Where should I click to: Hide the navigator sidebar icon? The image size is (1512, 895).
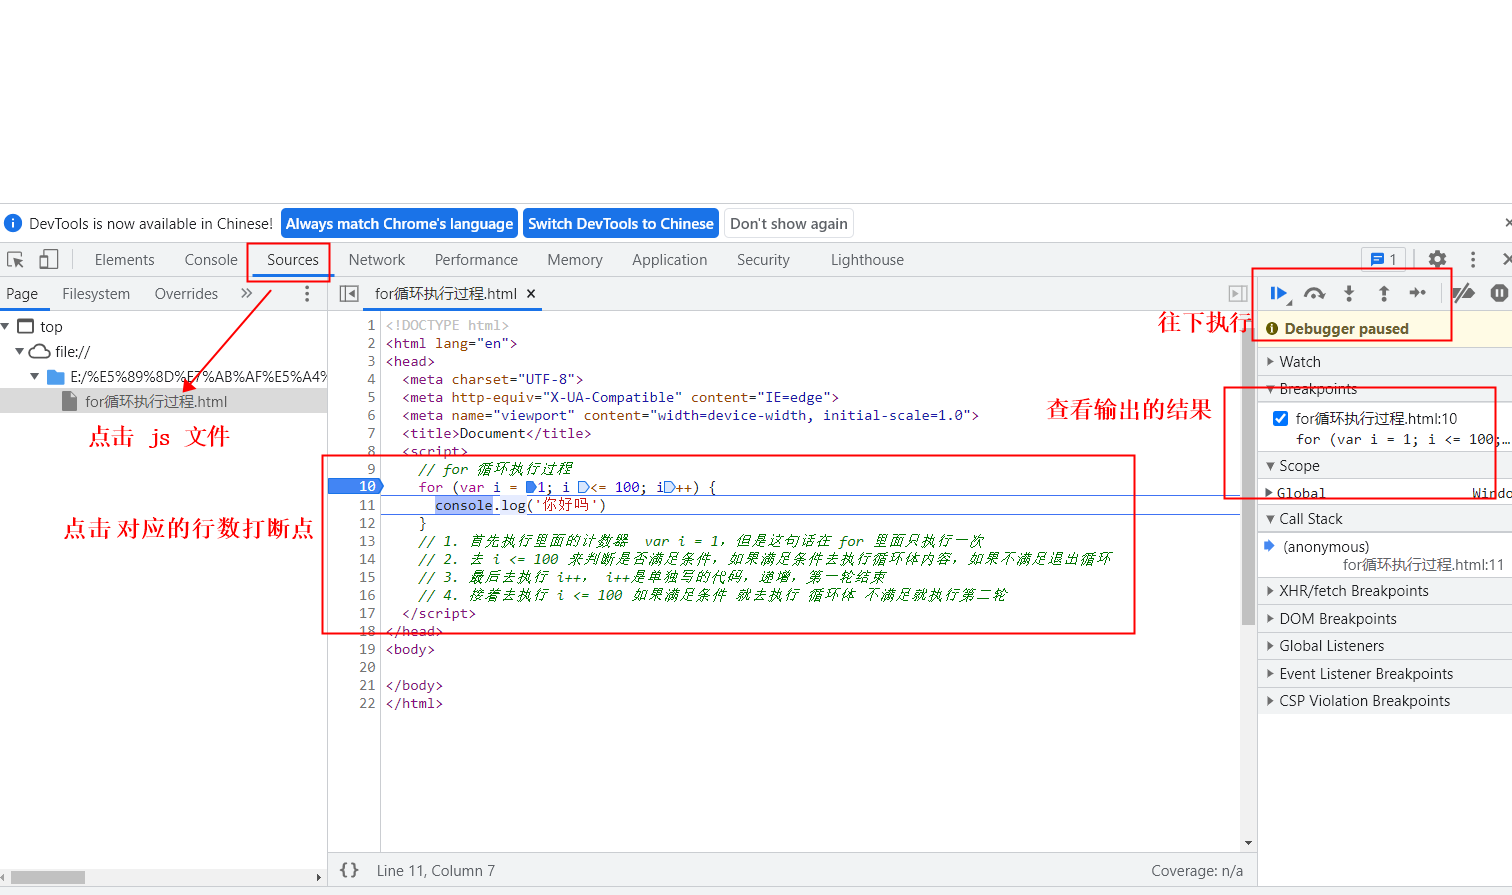[x=349, y=293]
